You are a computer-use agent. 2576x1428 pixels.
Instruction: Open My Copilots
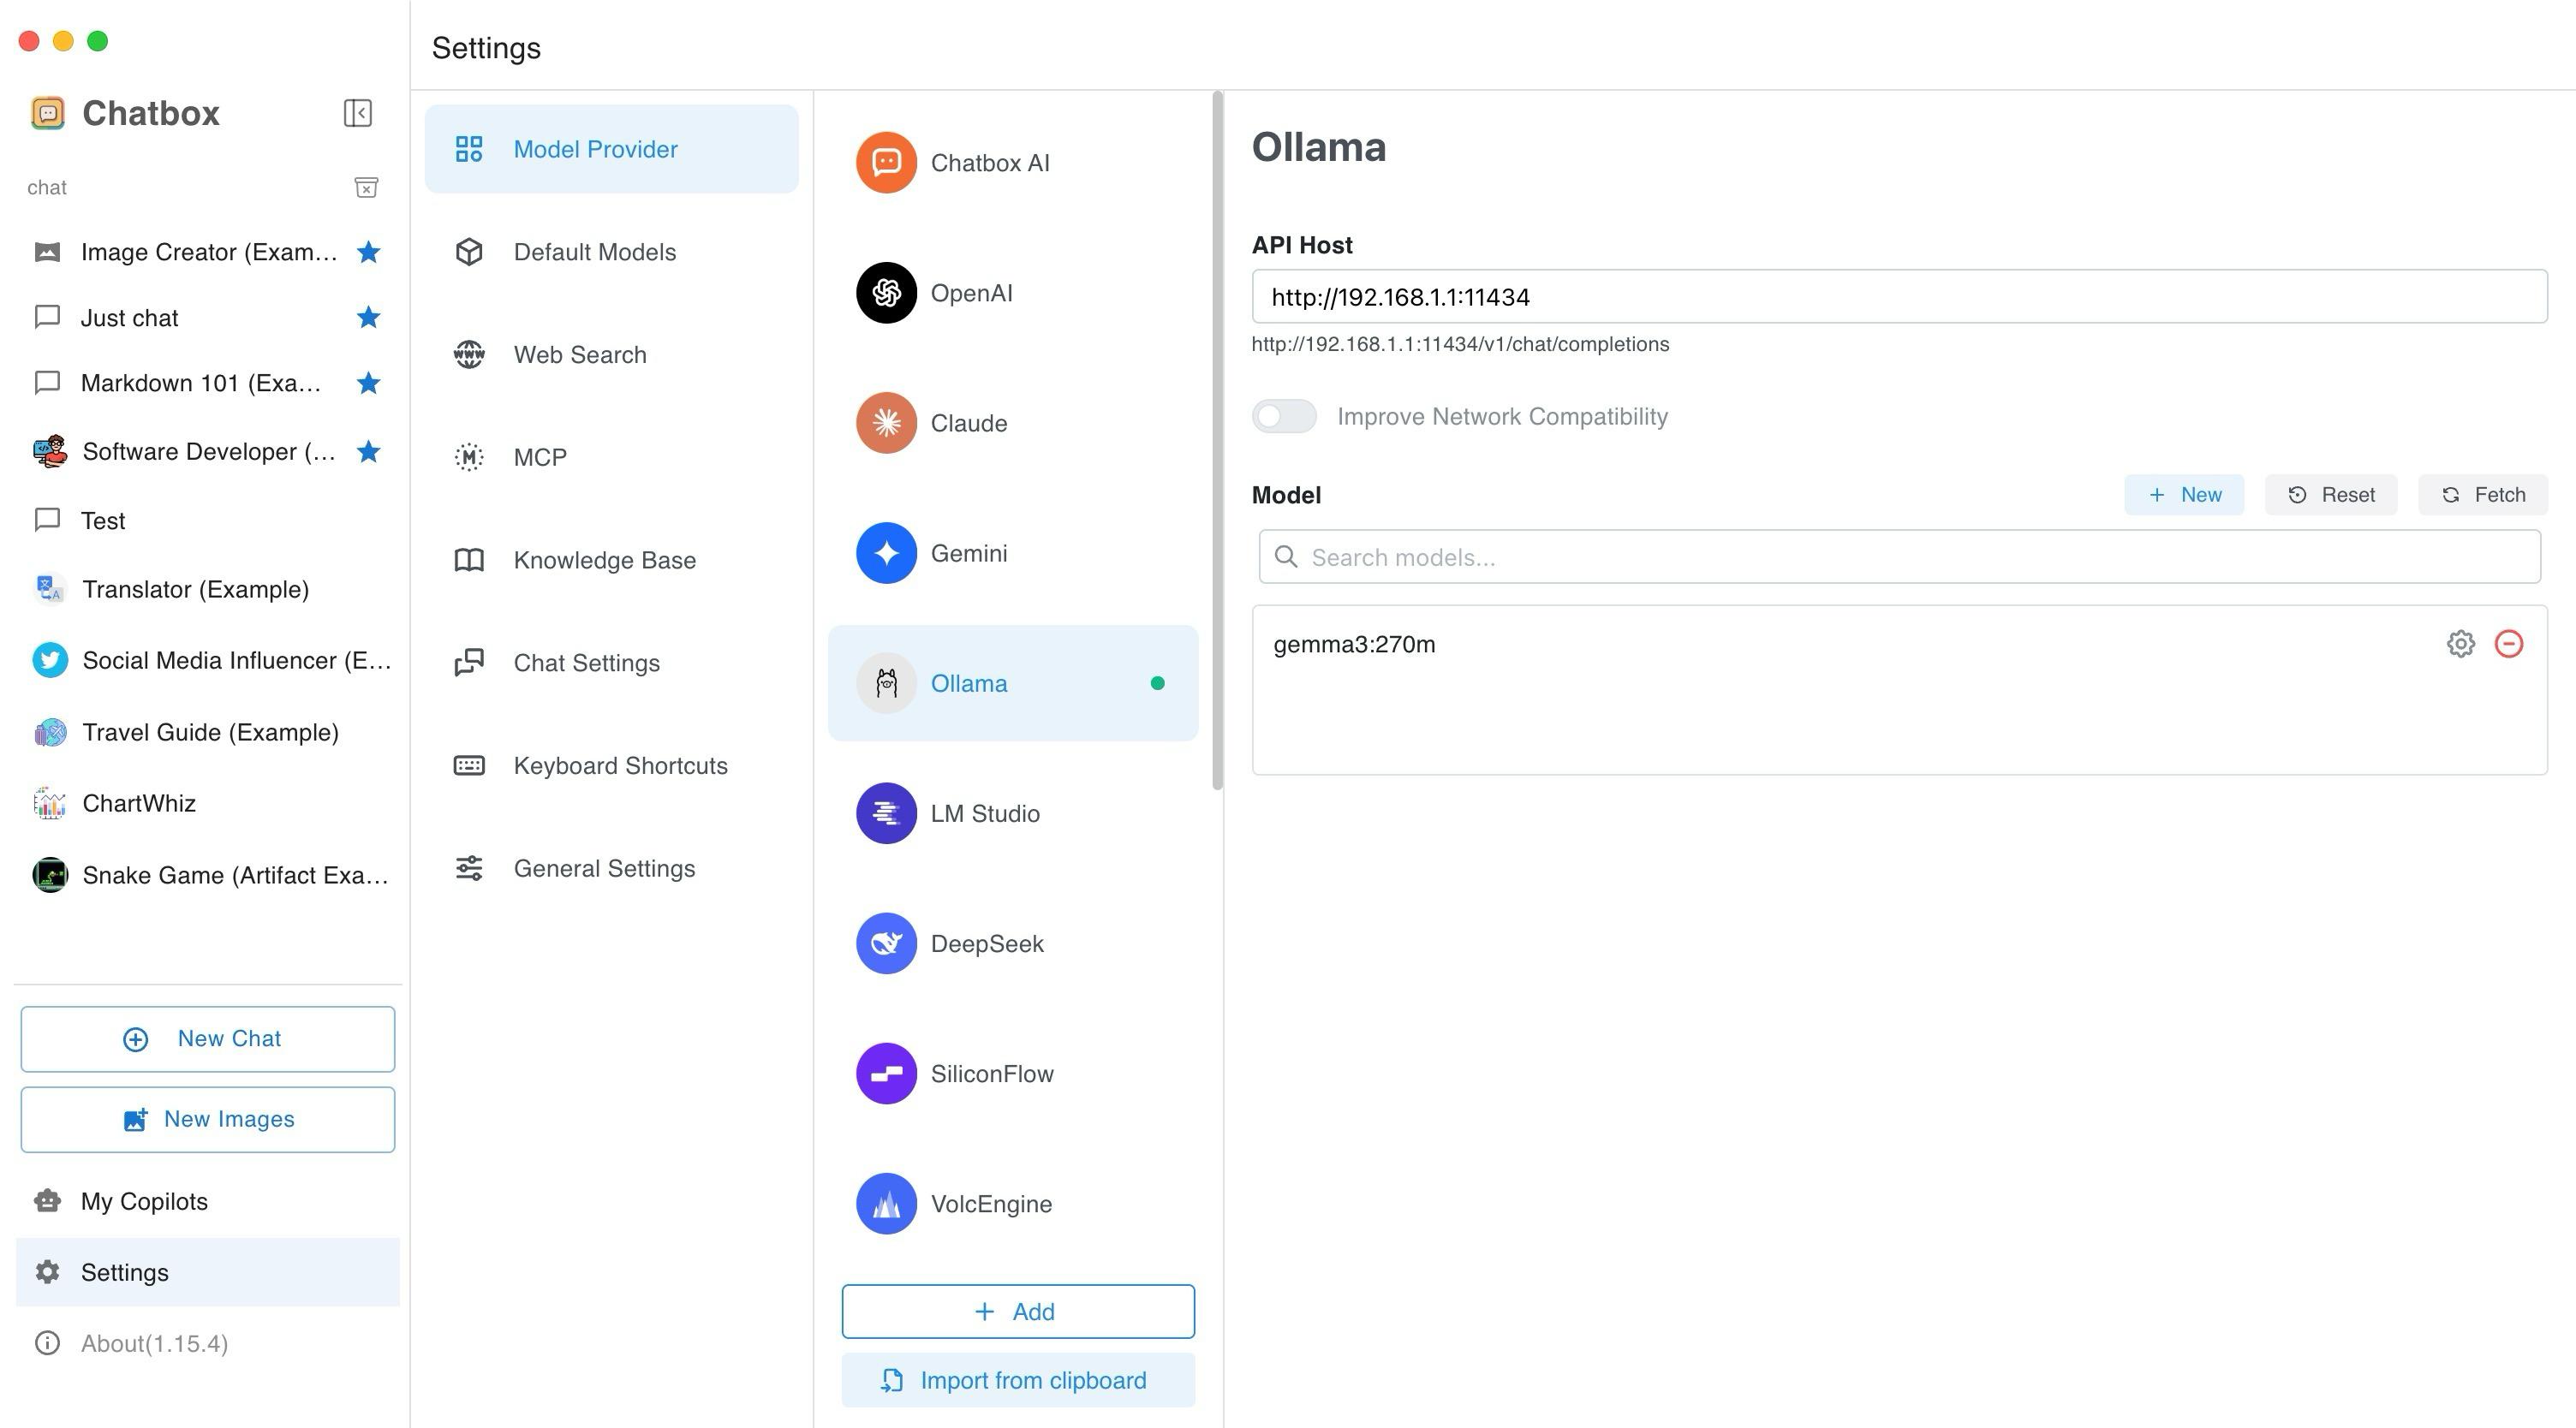(x=208, y=1201)
